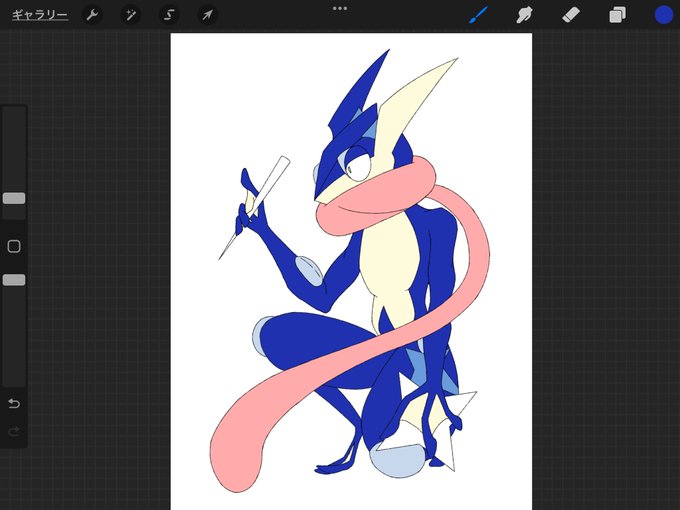
Task: Select the Smudge finger tool
Action: 524,15
